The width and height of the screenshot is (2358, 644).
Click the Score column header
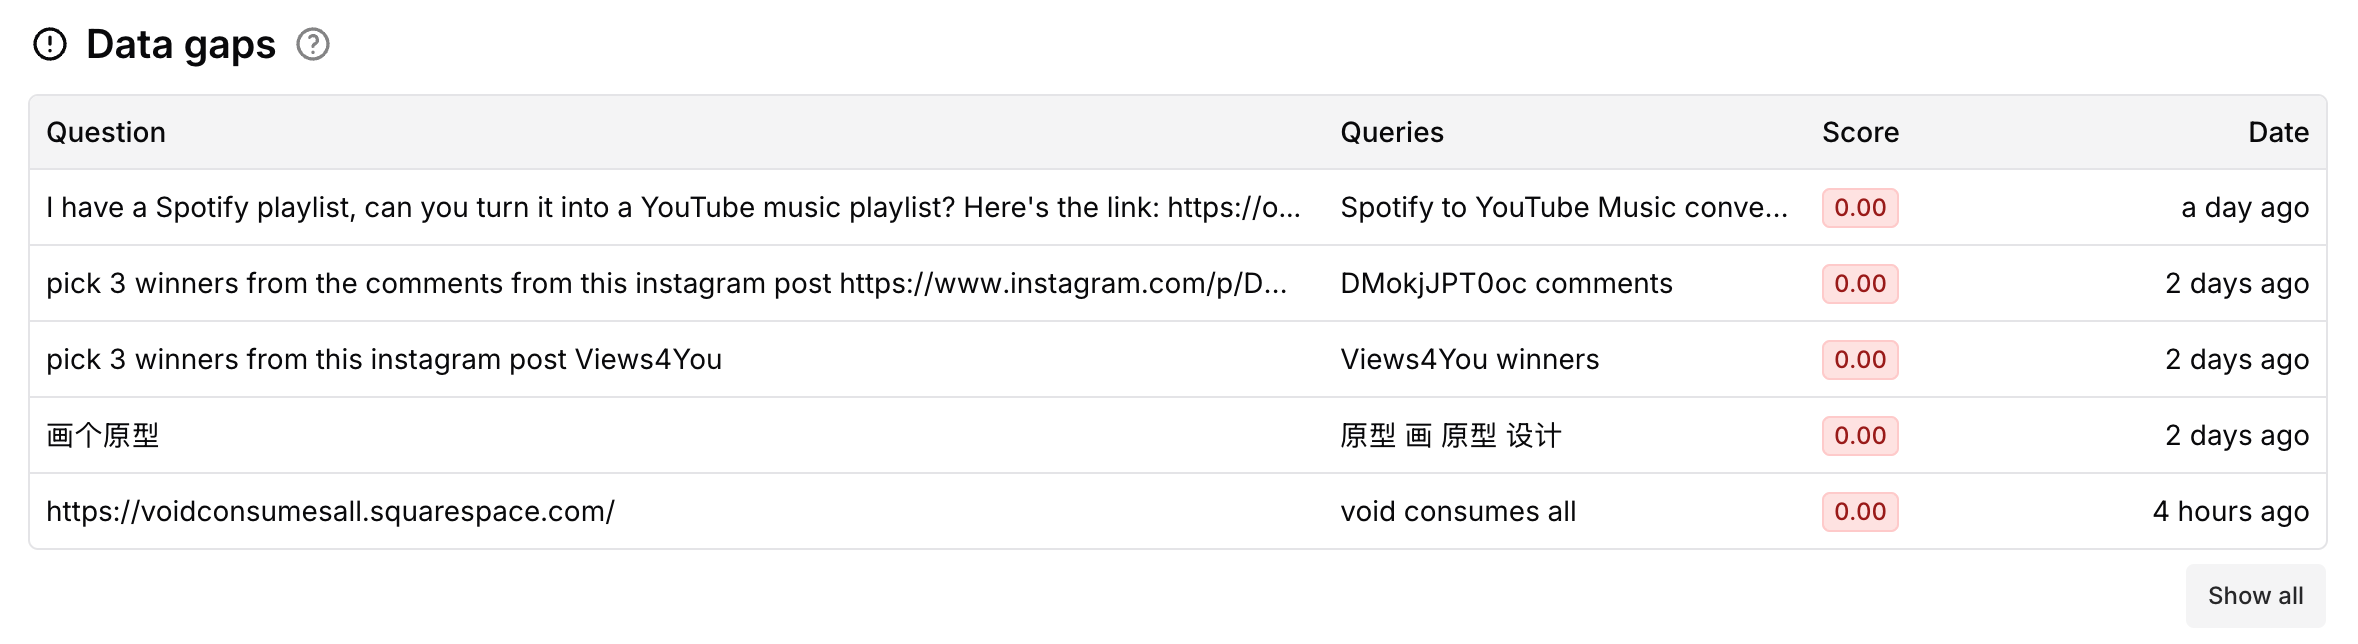(x=1860, y=133)
